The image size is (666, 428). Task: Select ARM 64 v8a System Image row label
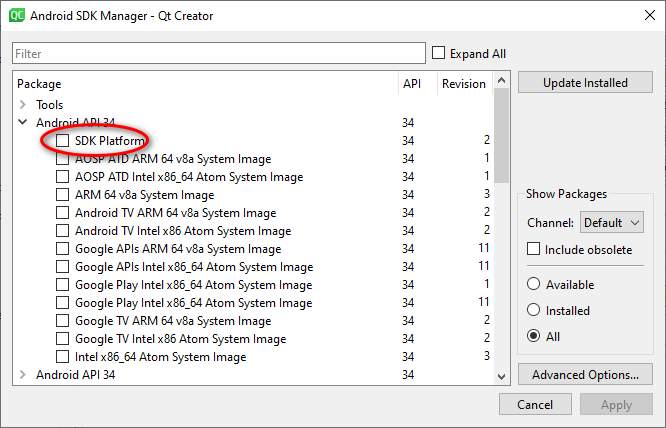(x=144, y=194)
